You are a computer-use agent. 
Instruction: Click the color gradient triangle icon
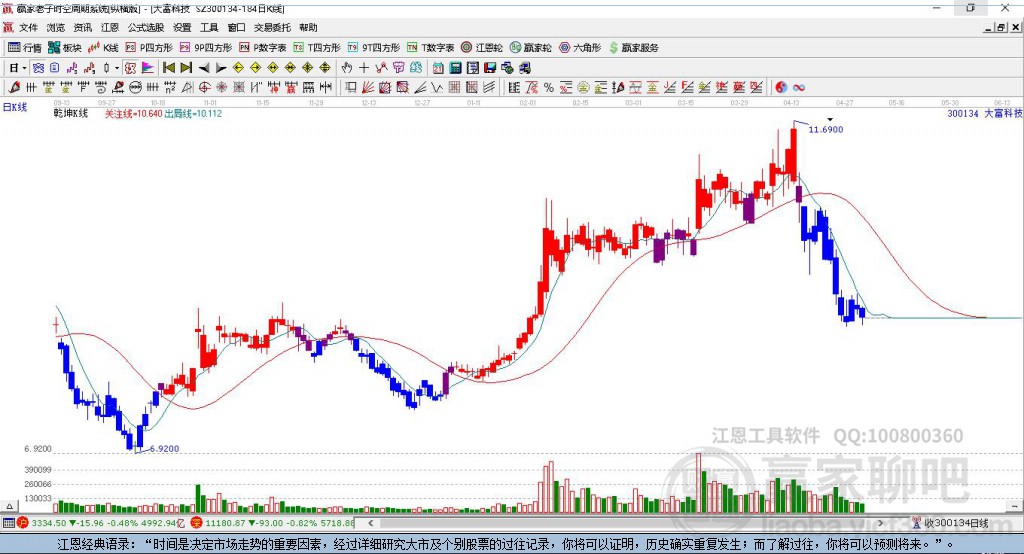(x=148, y=68)
